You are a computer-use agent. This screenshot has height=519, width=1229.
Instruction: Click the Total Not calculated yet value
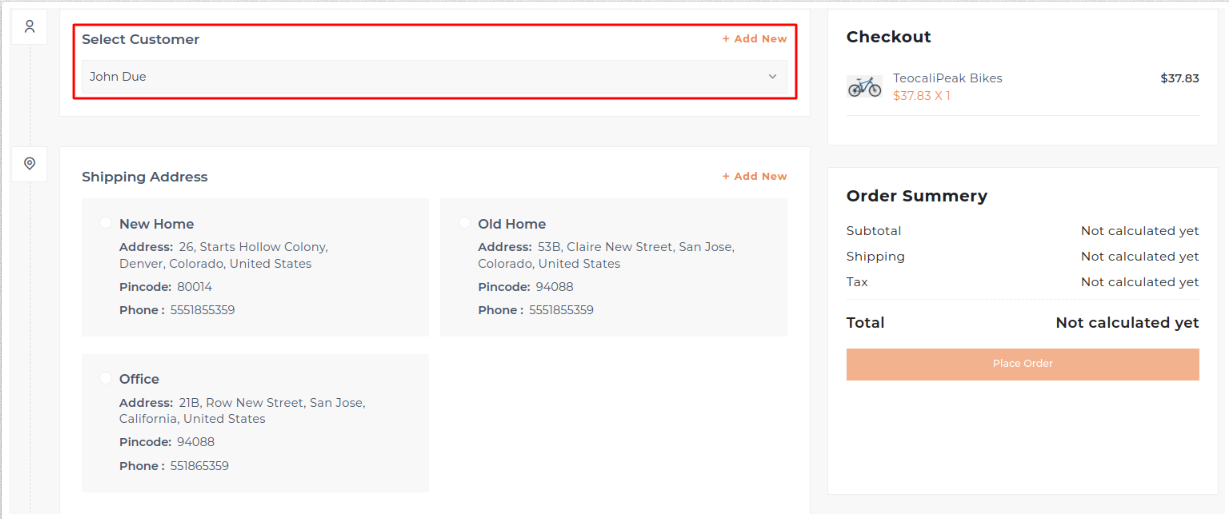pyautogui.click(x=1126, y=323)
